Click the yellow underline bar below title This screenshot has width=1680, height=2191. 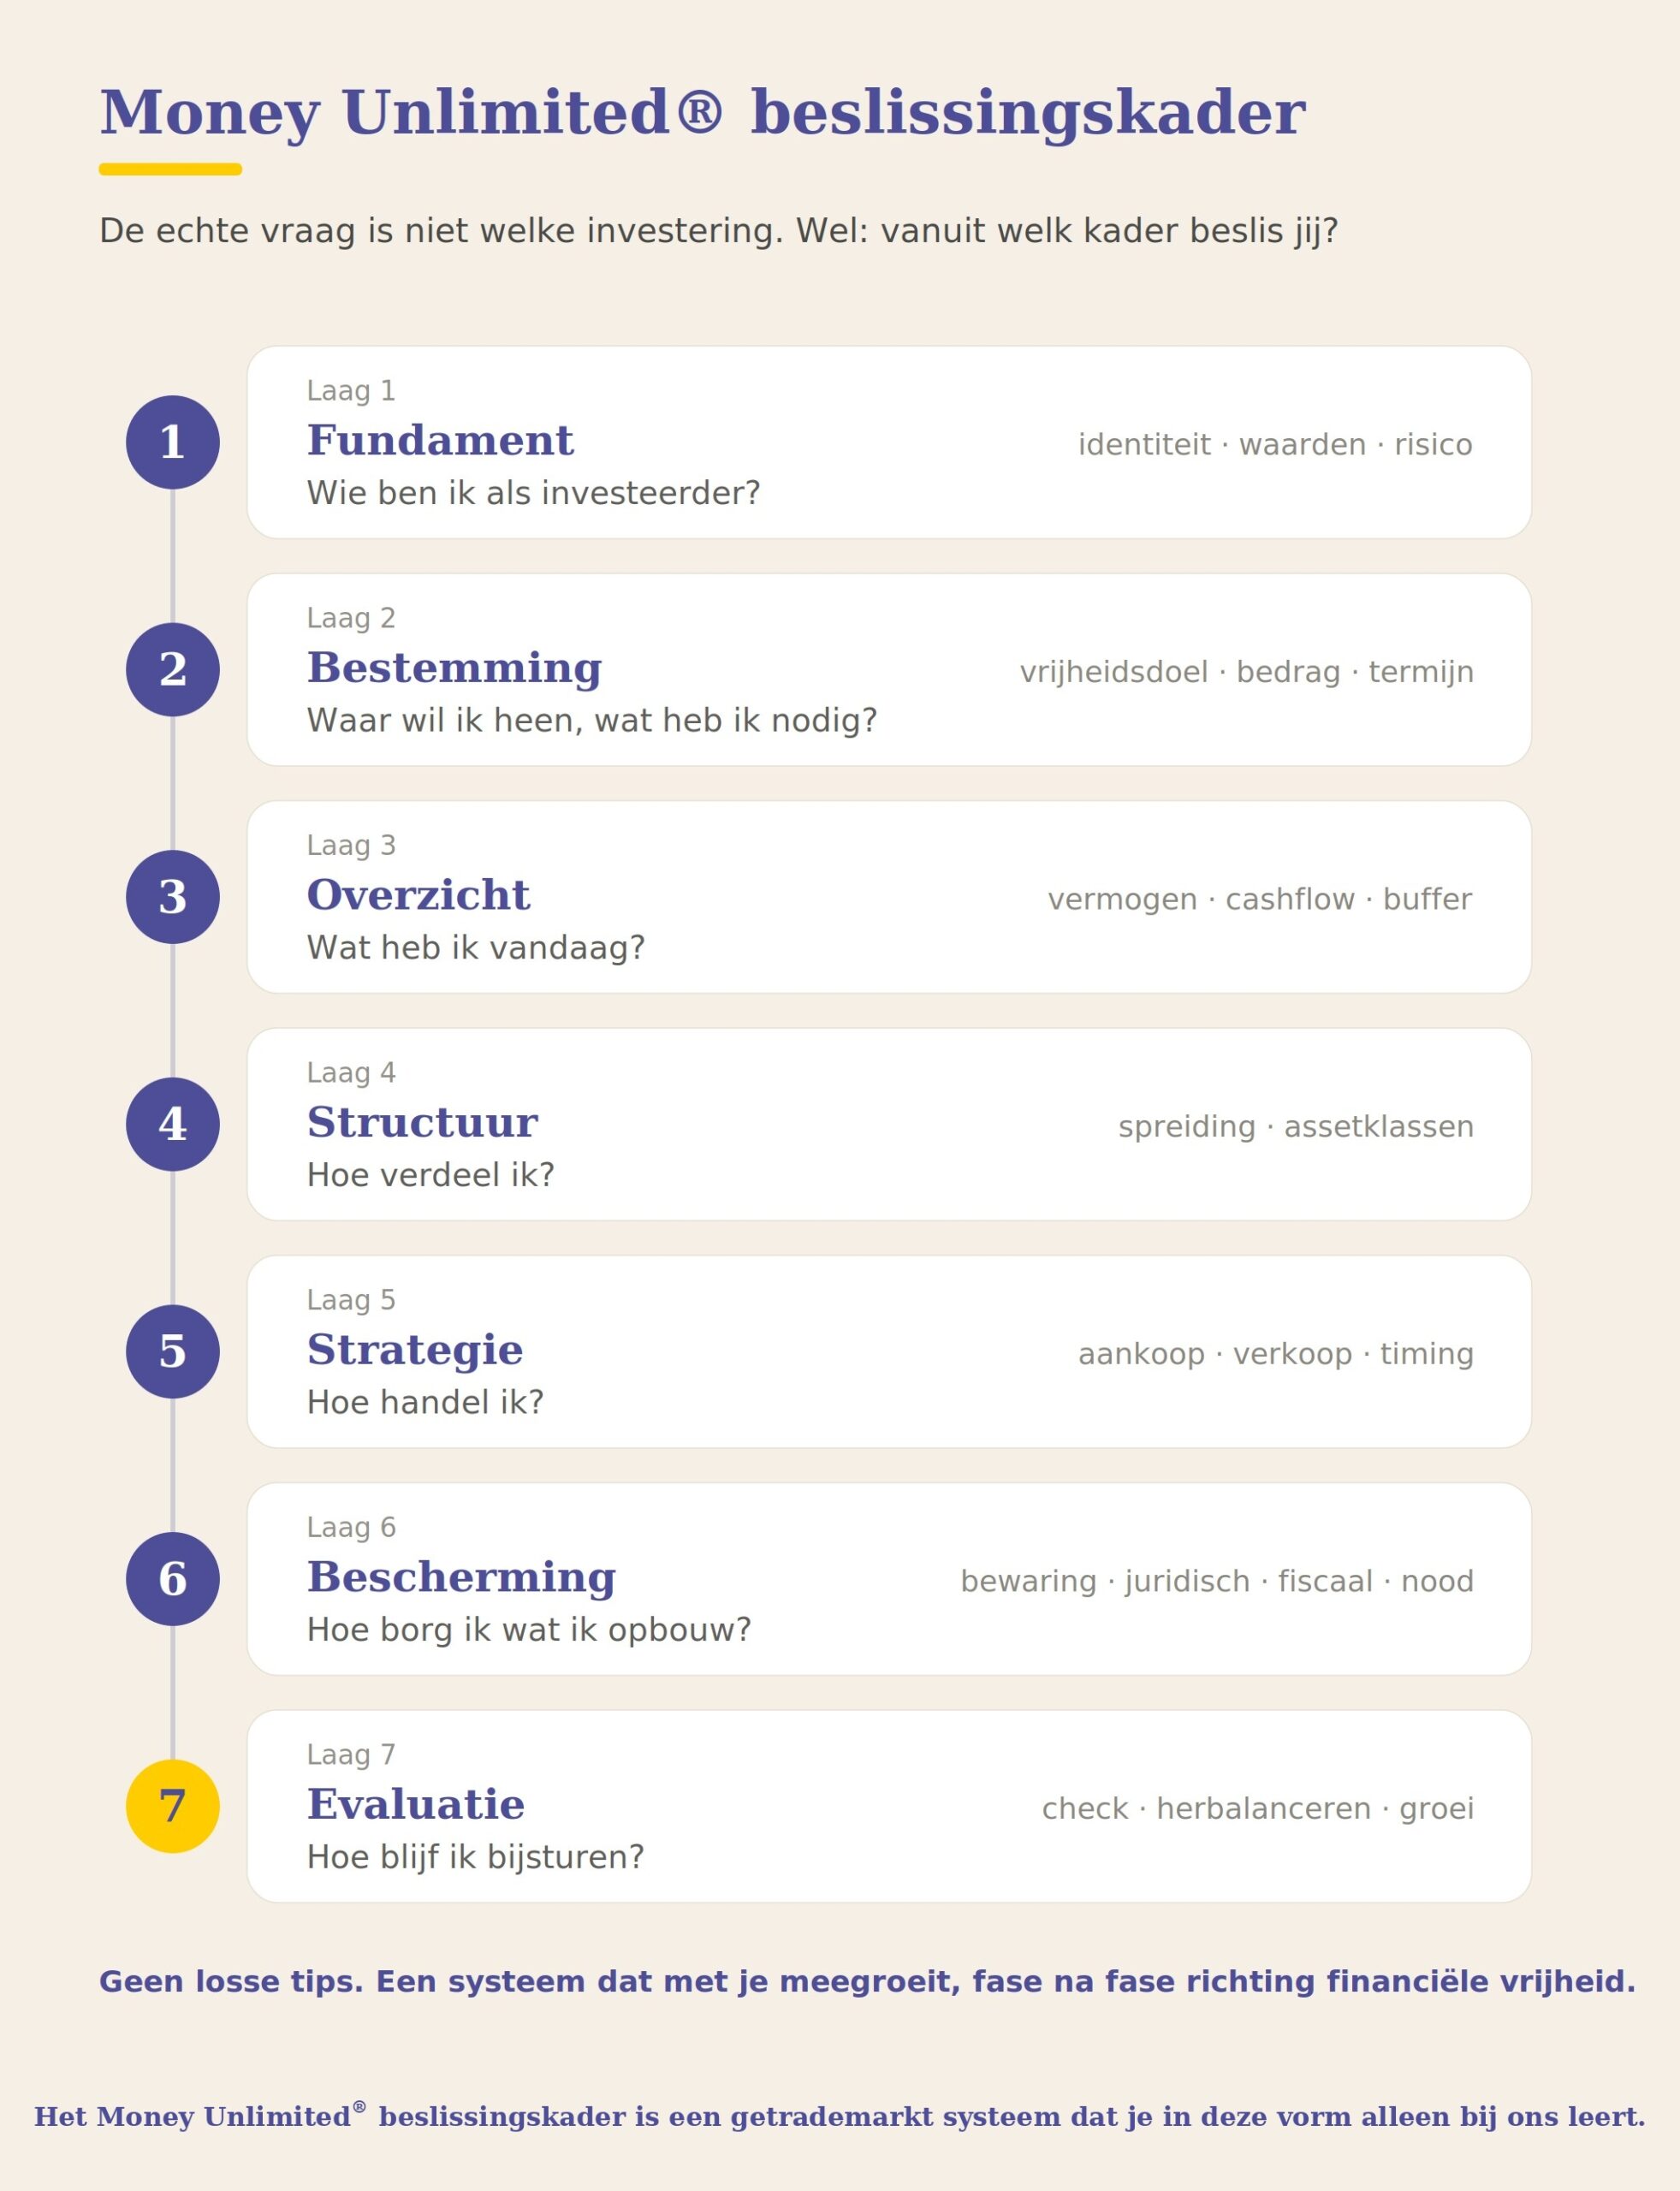pyautogui.click(x=170, y=169)
